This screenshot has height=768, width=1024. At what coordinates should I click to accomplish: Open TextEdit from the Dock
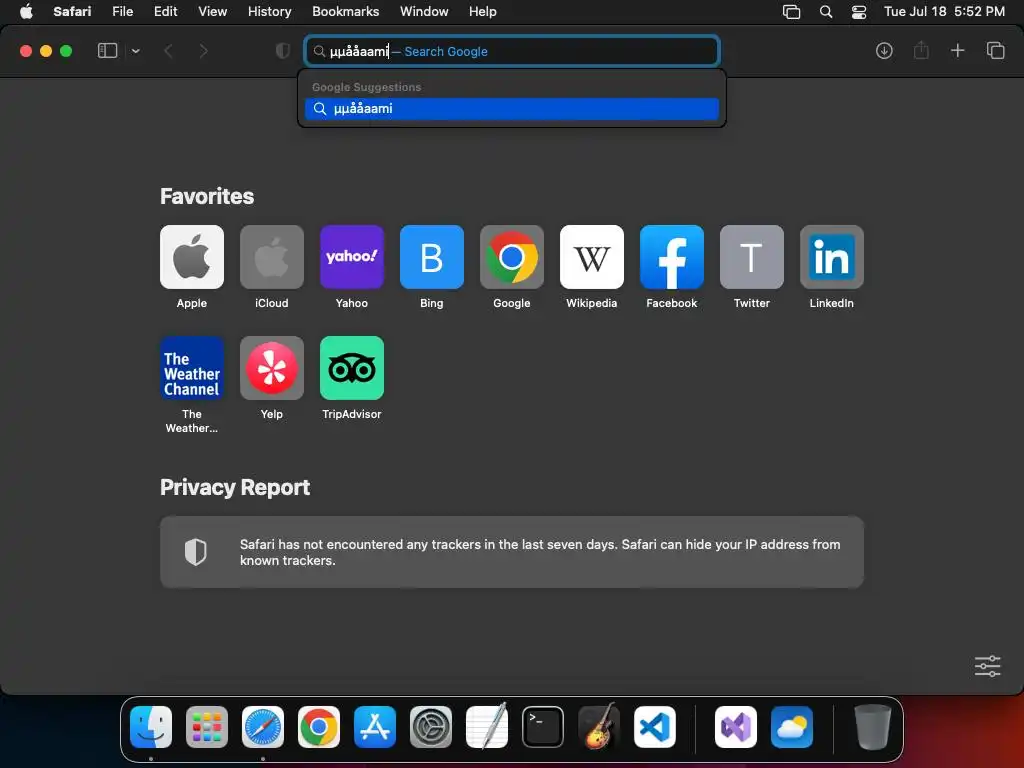pyautogui.click(x=487, y=726)
